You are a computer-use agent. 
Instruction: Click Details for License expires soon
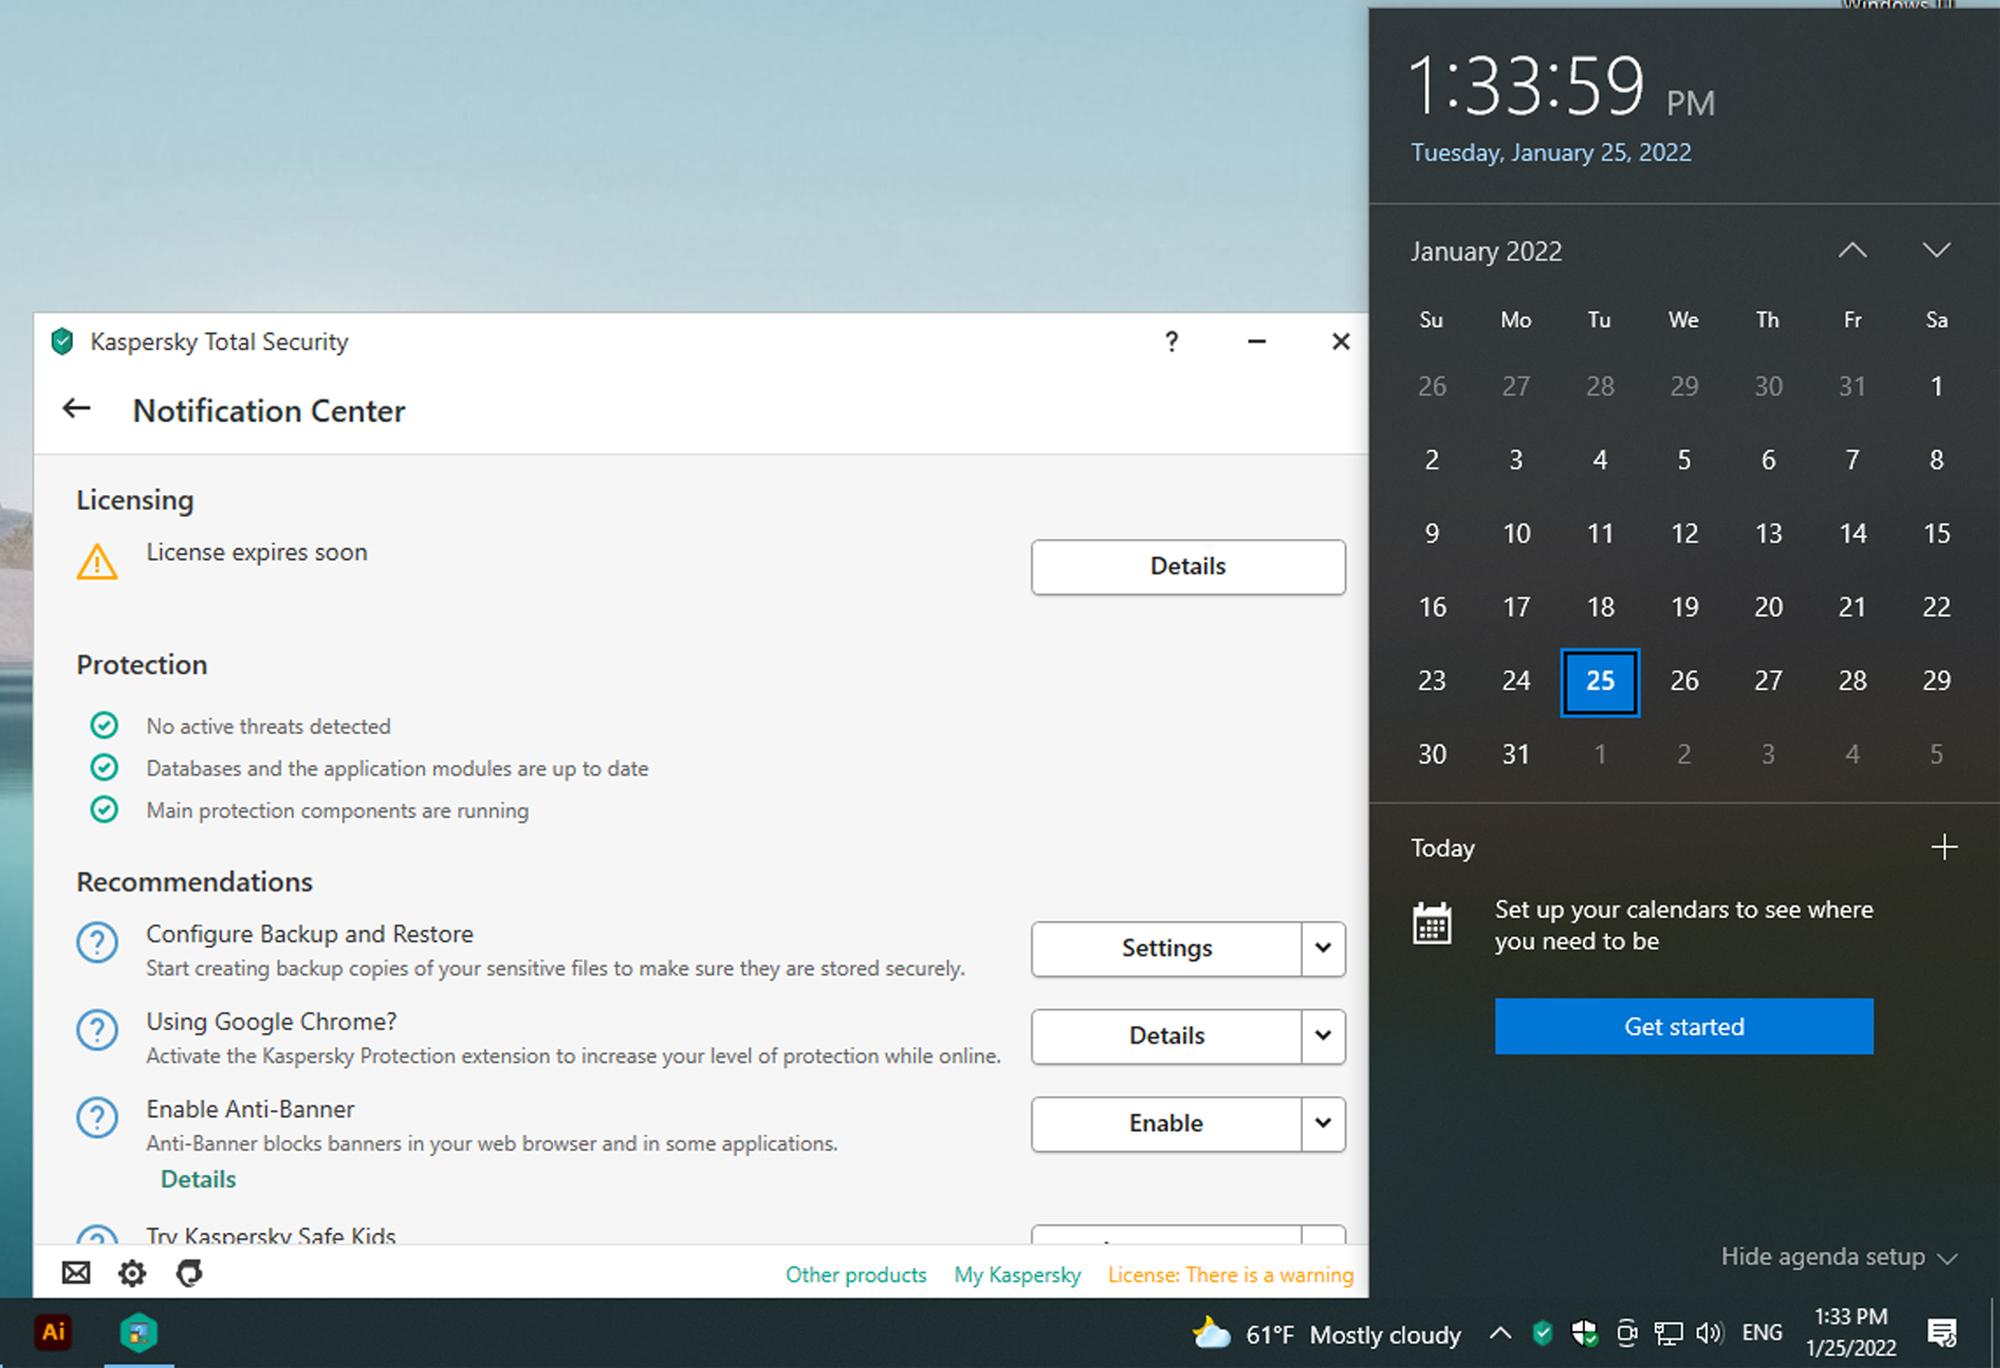[x=1188, y=566]
